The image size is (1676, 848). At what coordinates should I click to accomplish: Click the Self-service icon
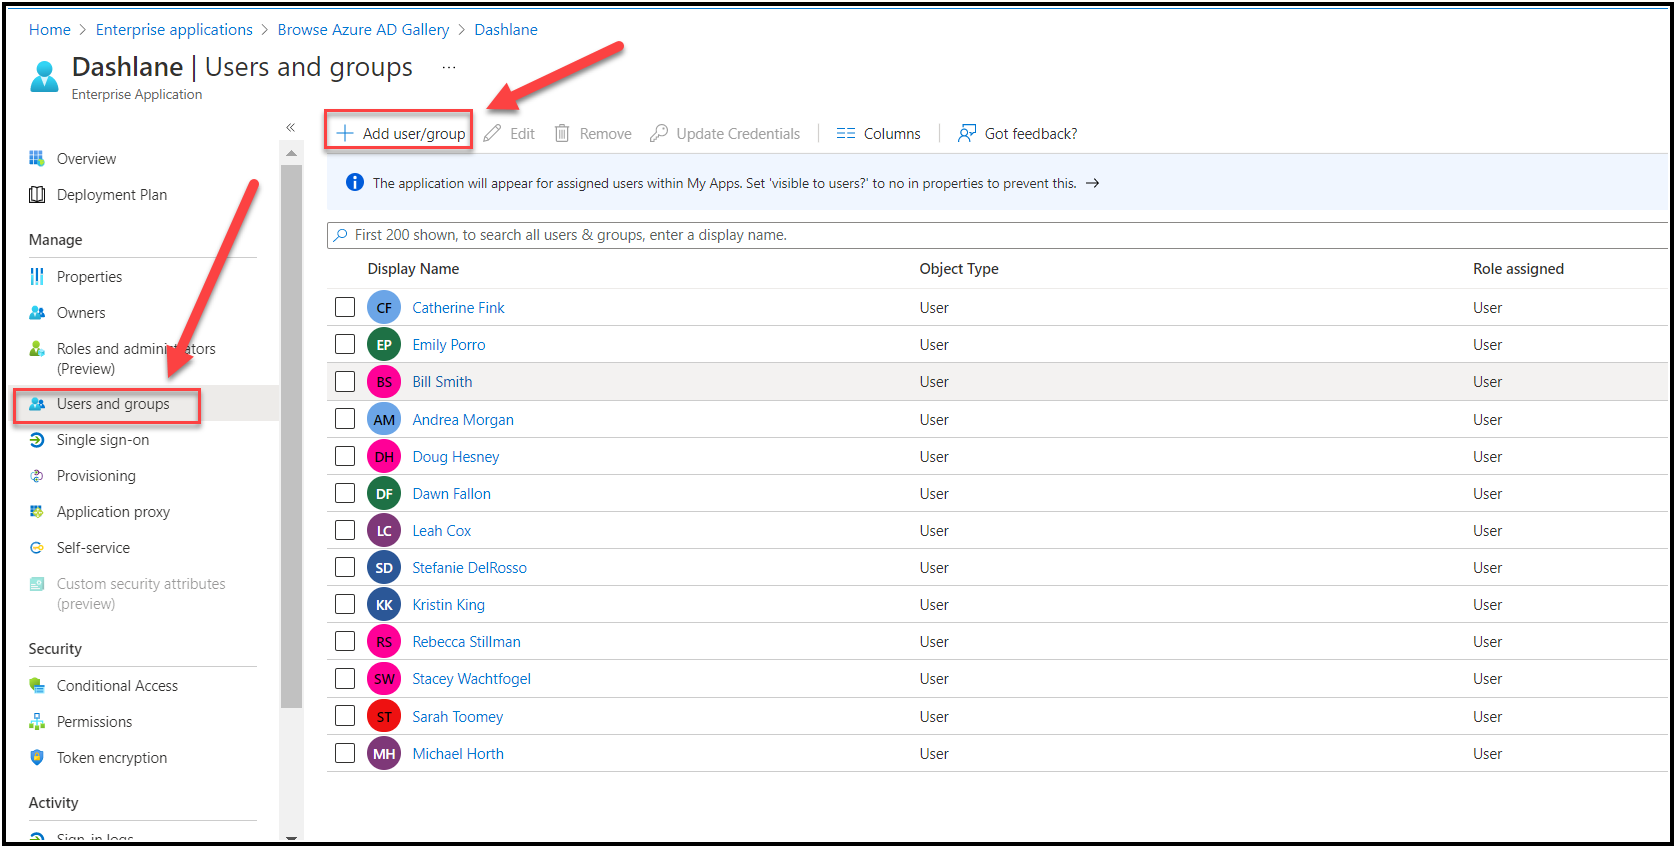pyautogui.click(x=37, y=547)
